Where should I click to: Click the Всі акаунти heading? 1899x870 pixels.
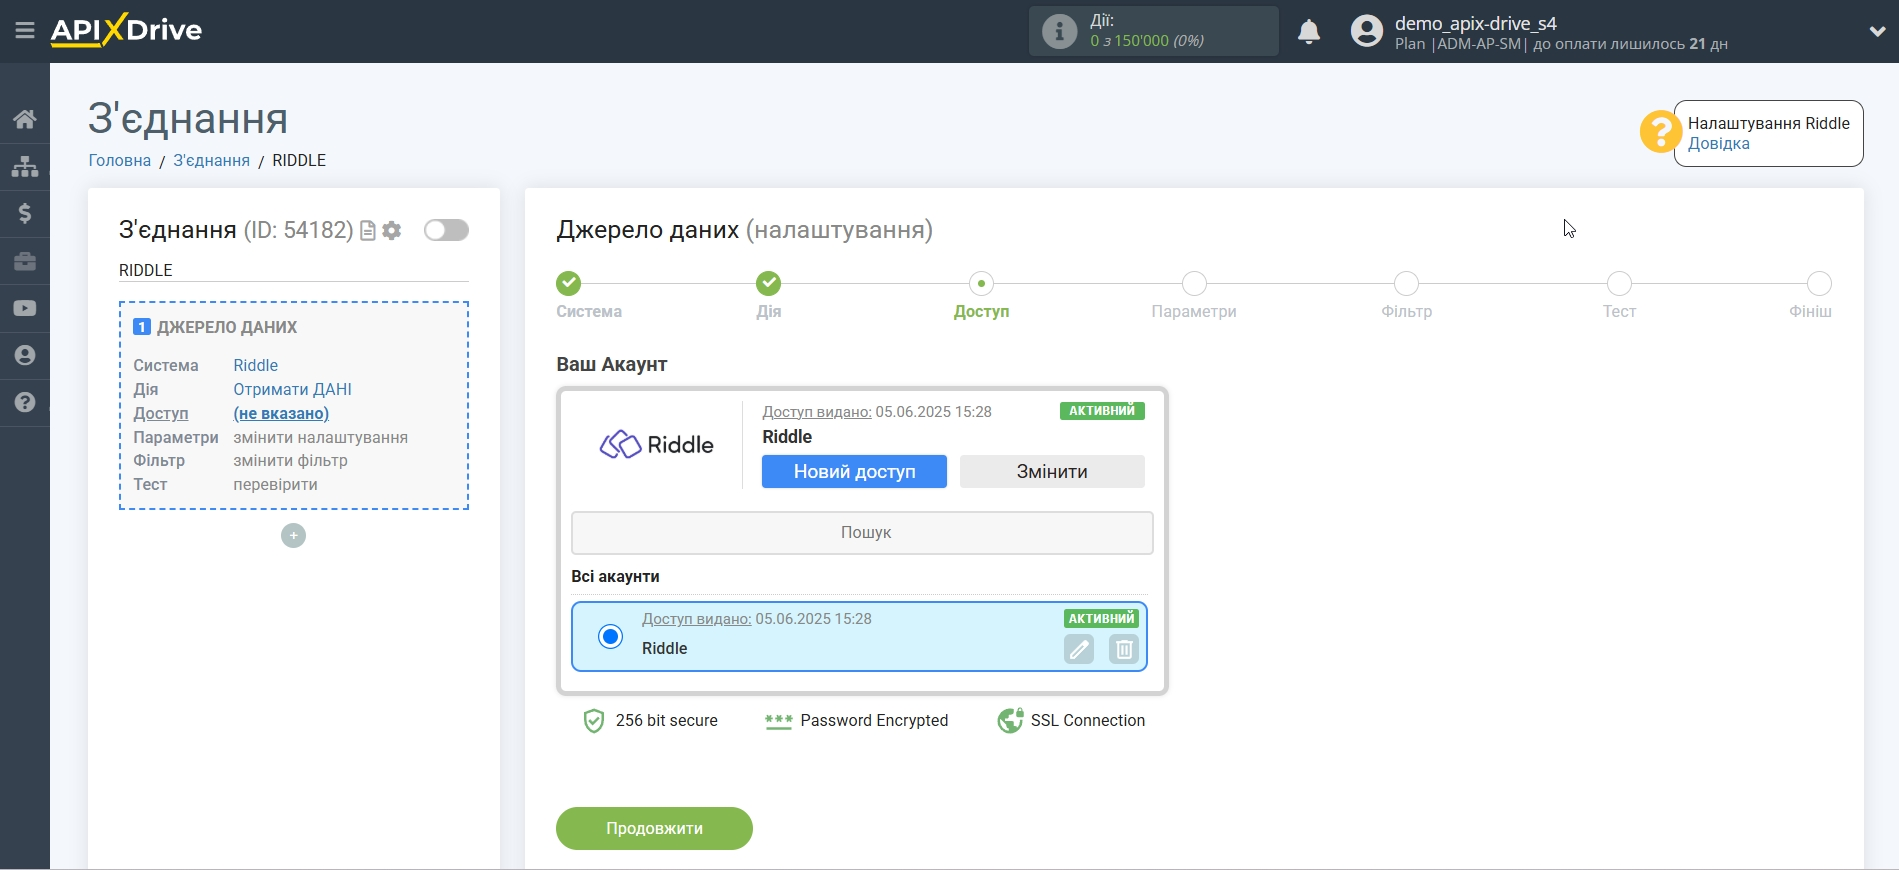615,577
